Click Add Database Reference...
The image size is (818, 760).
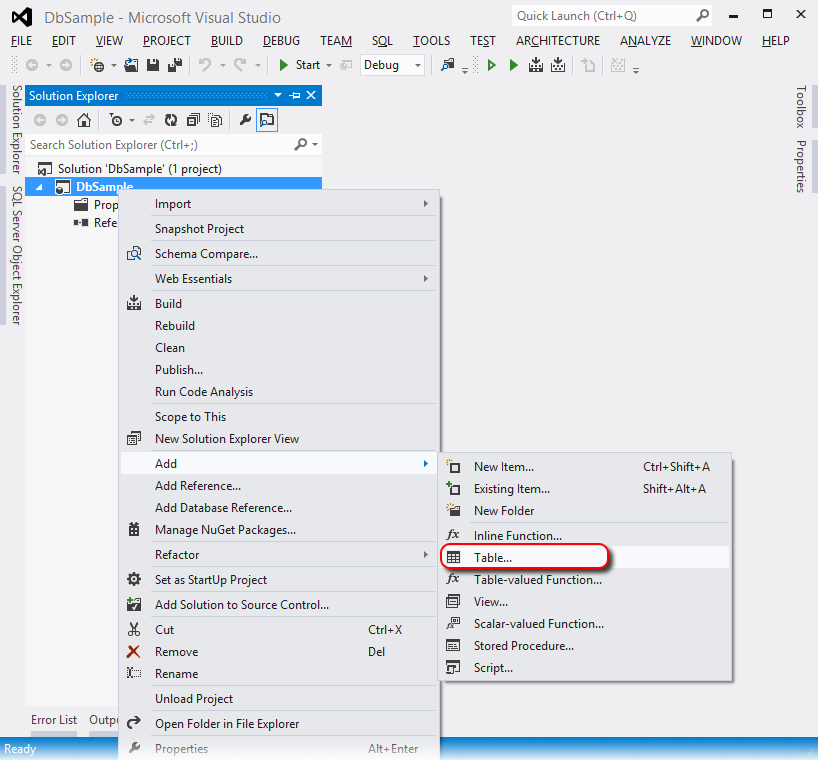(x=279, y=508)
